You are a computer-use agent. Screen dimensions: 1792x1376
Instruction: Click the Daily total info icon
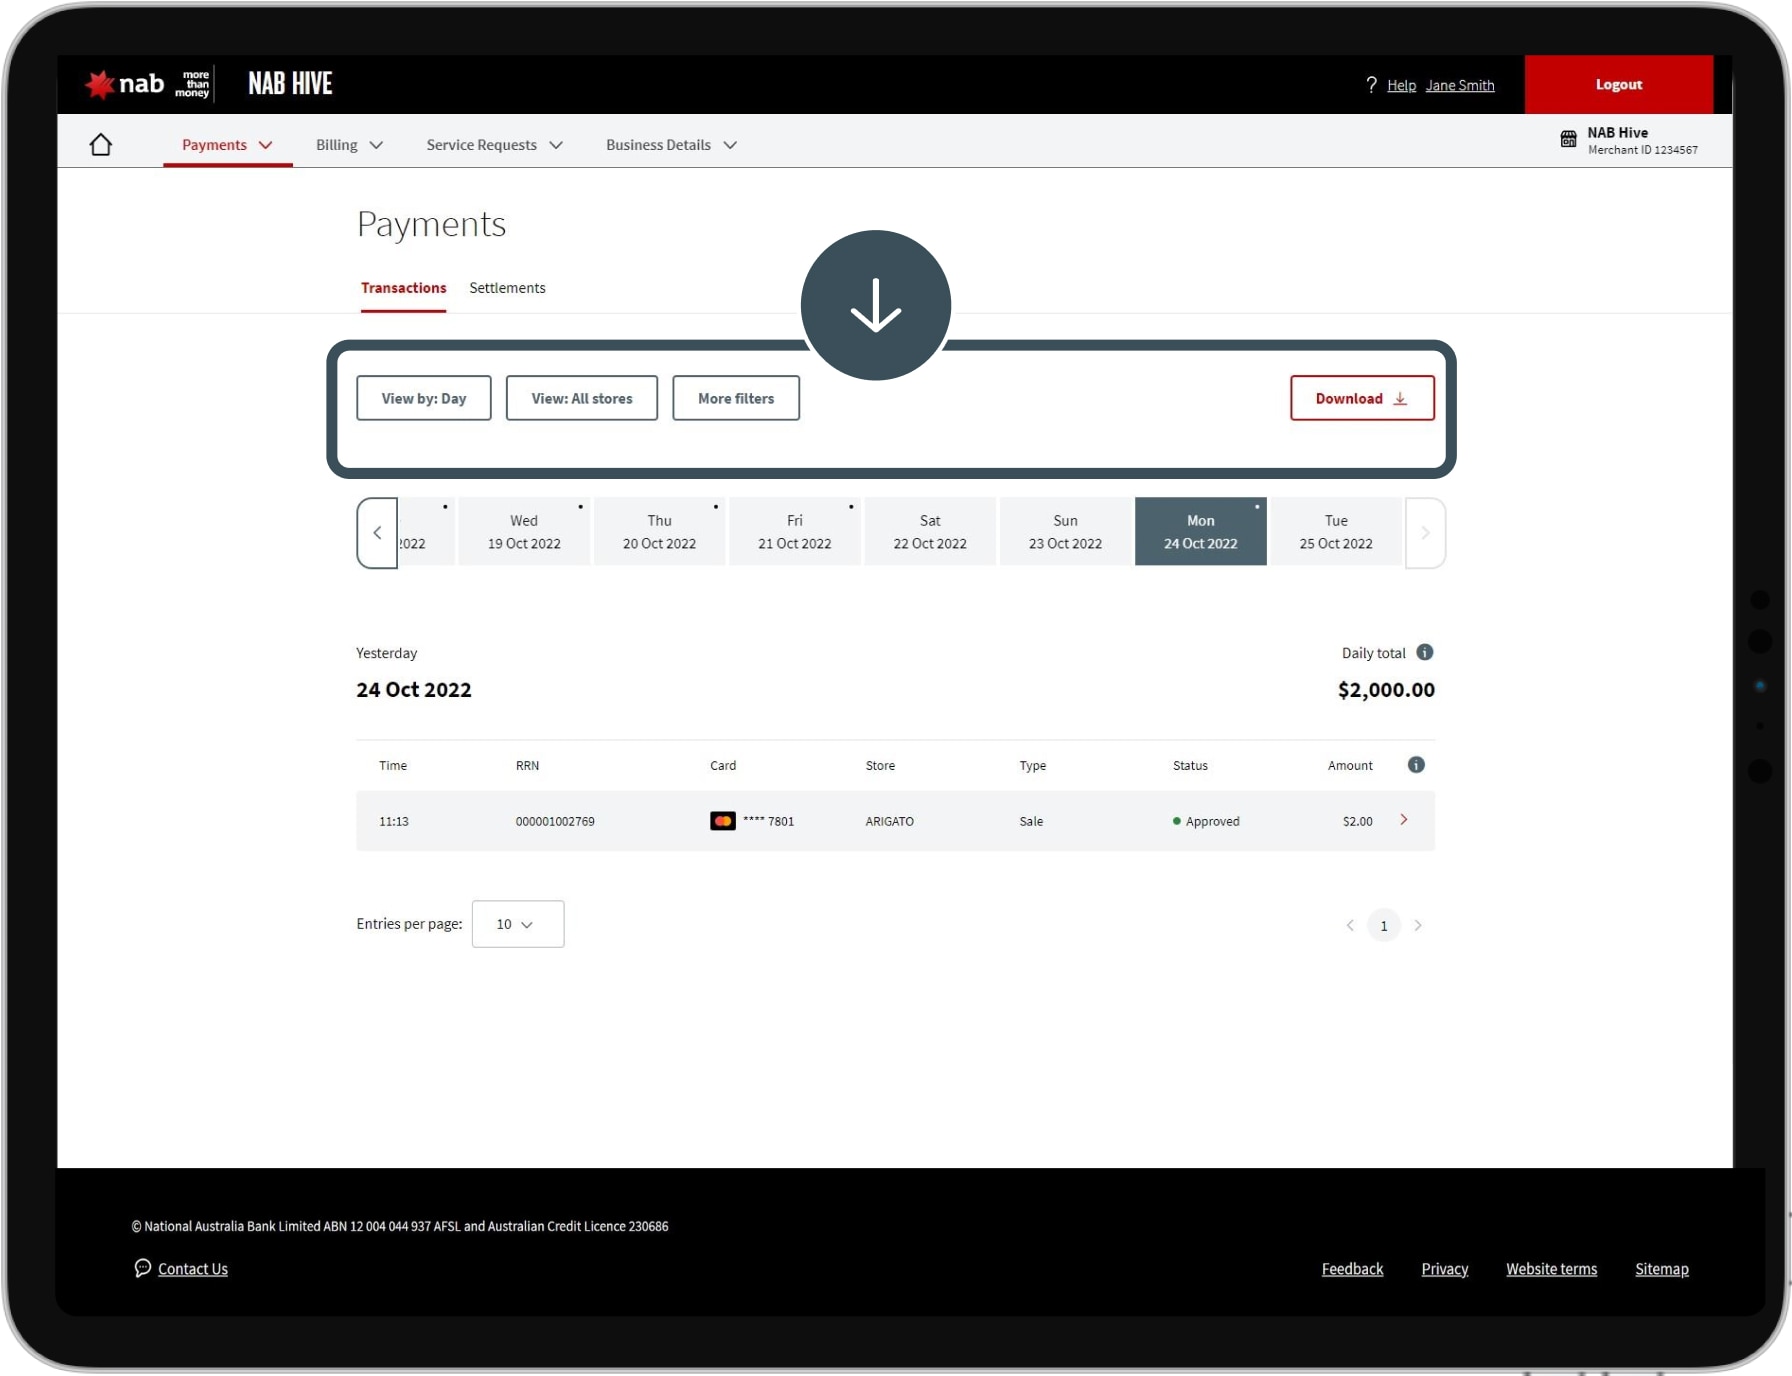coord(1425,652)
